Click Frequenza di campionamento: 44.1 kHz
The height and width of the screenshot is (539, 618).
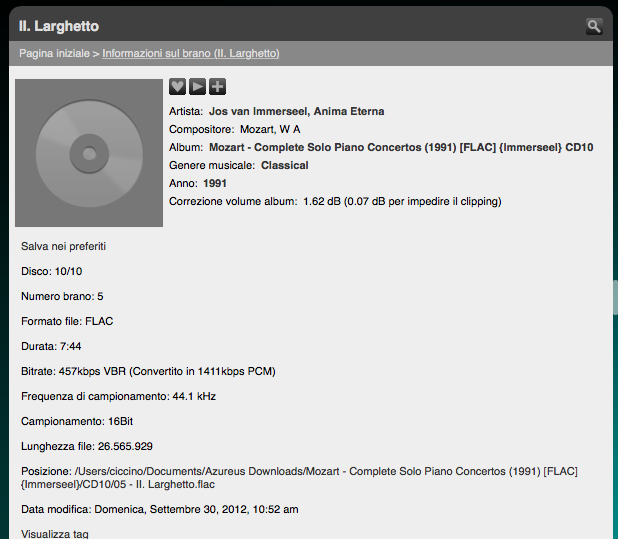[x=119, y=396]
